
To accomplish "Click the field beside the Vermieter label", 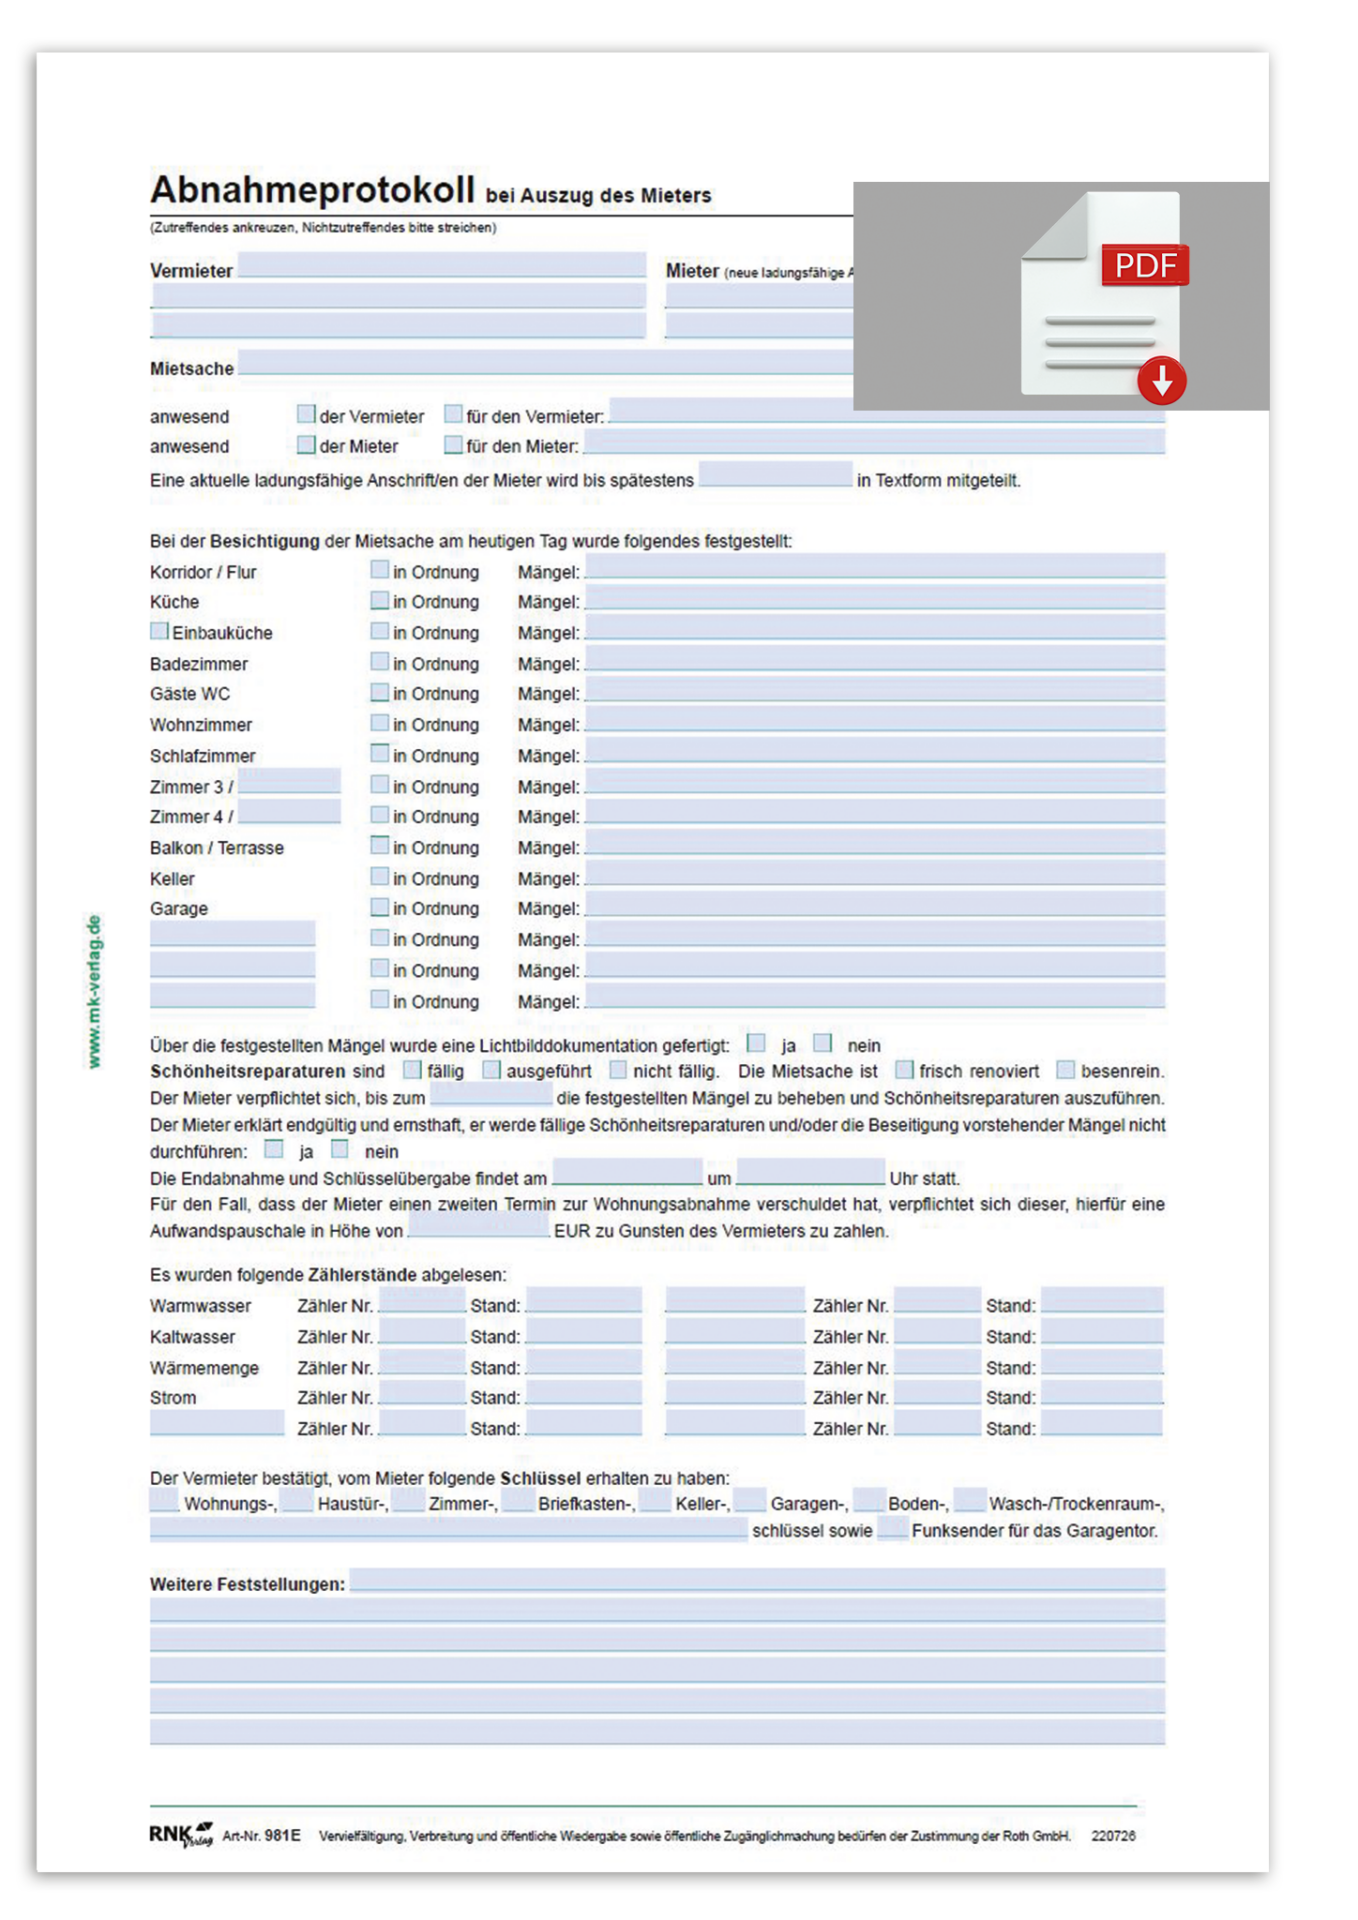I will coord(441,265).
